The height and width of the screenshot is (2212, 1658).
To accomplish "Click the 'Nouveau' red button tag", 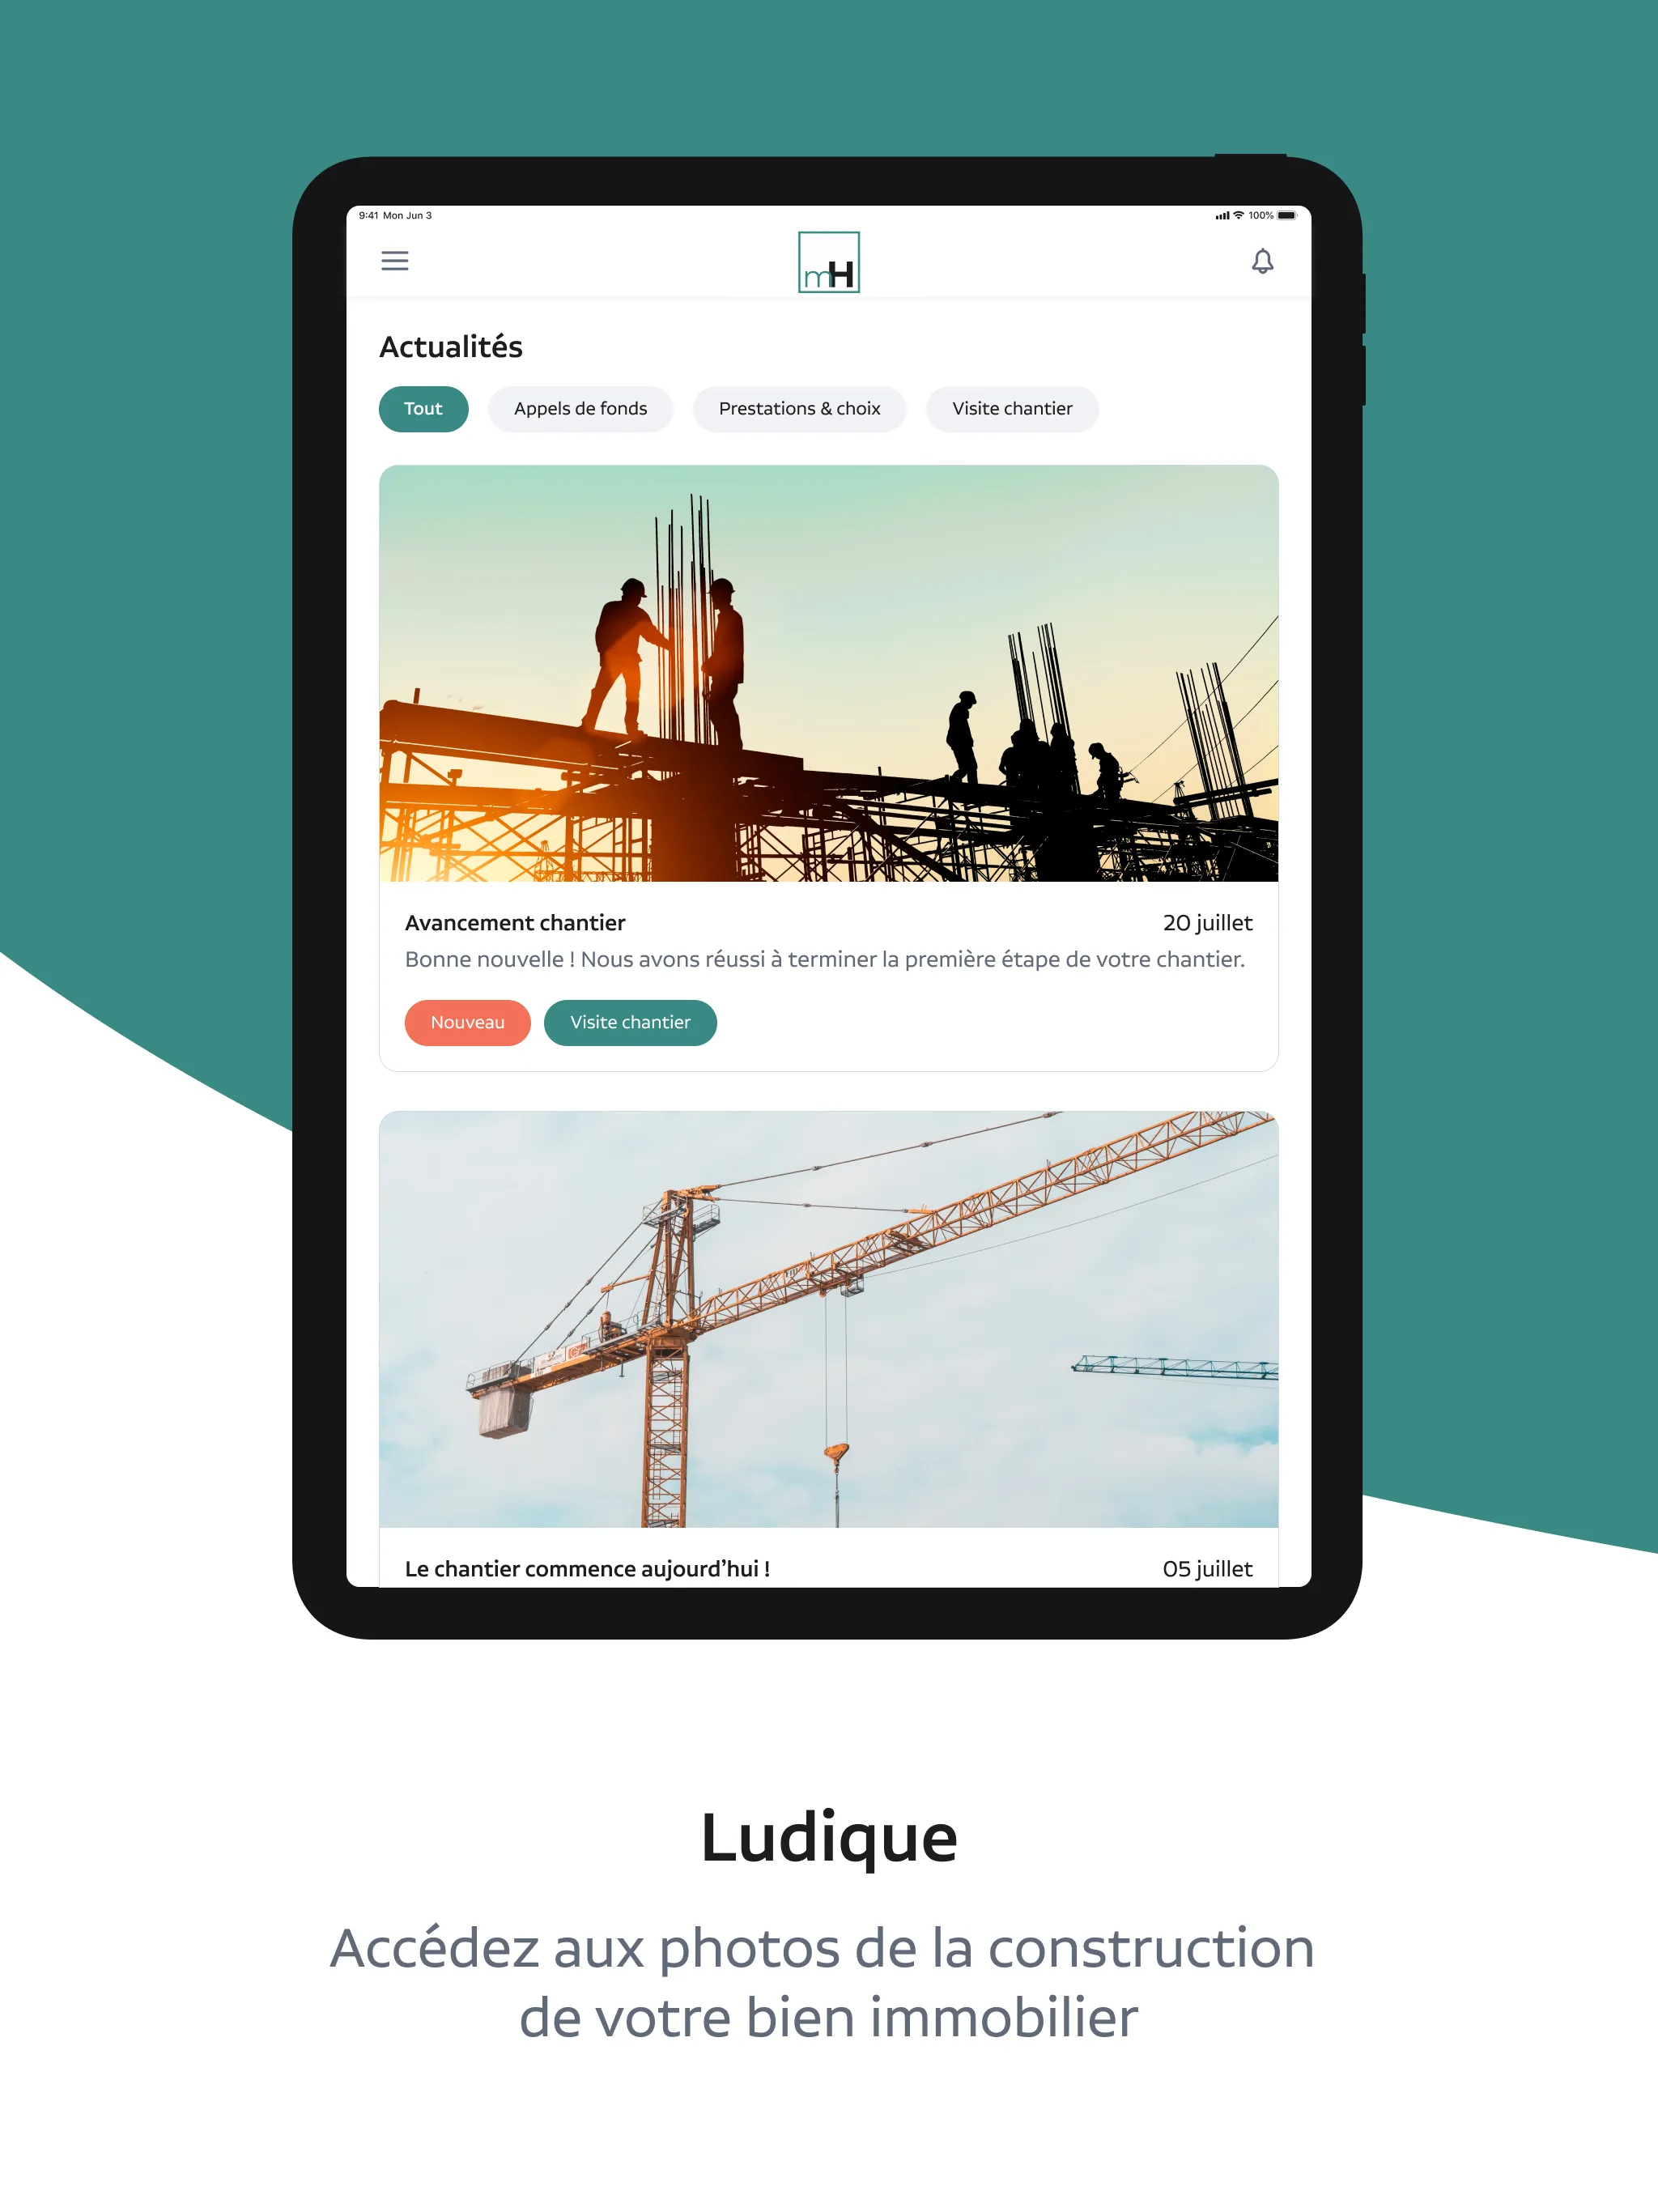I will pos(467,1023).
